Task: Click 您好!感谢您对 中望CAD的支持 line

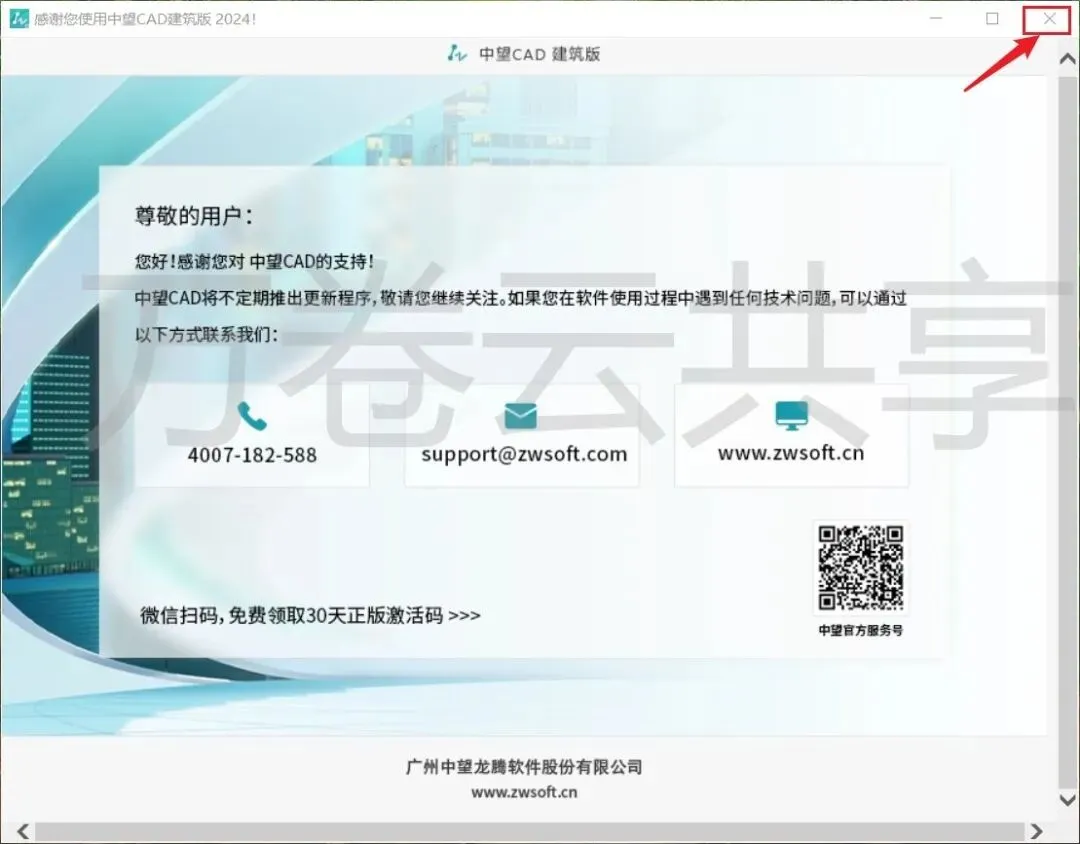Action: [x=254, y=262]
